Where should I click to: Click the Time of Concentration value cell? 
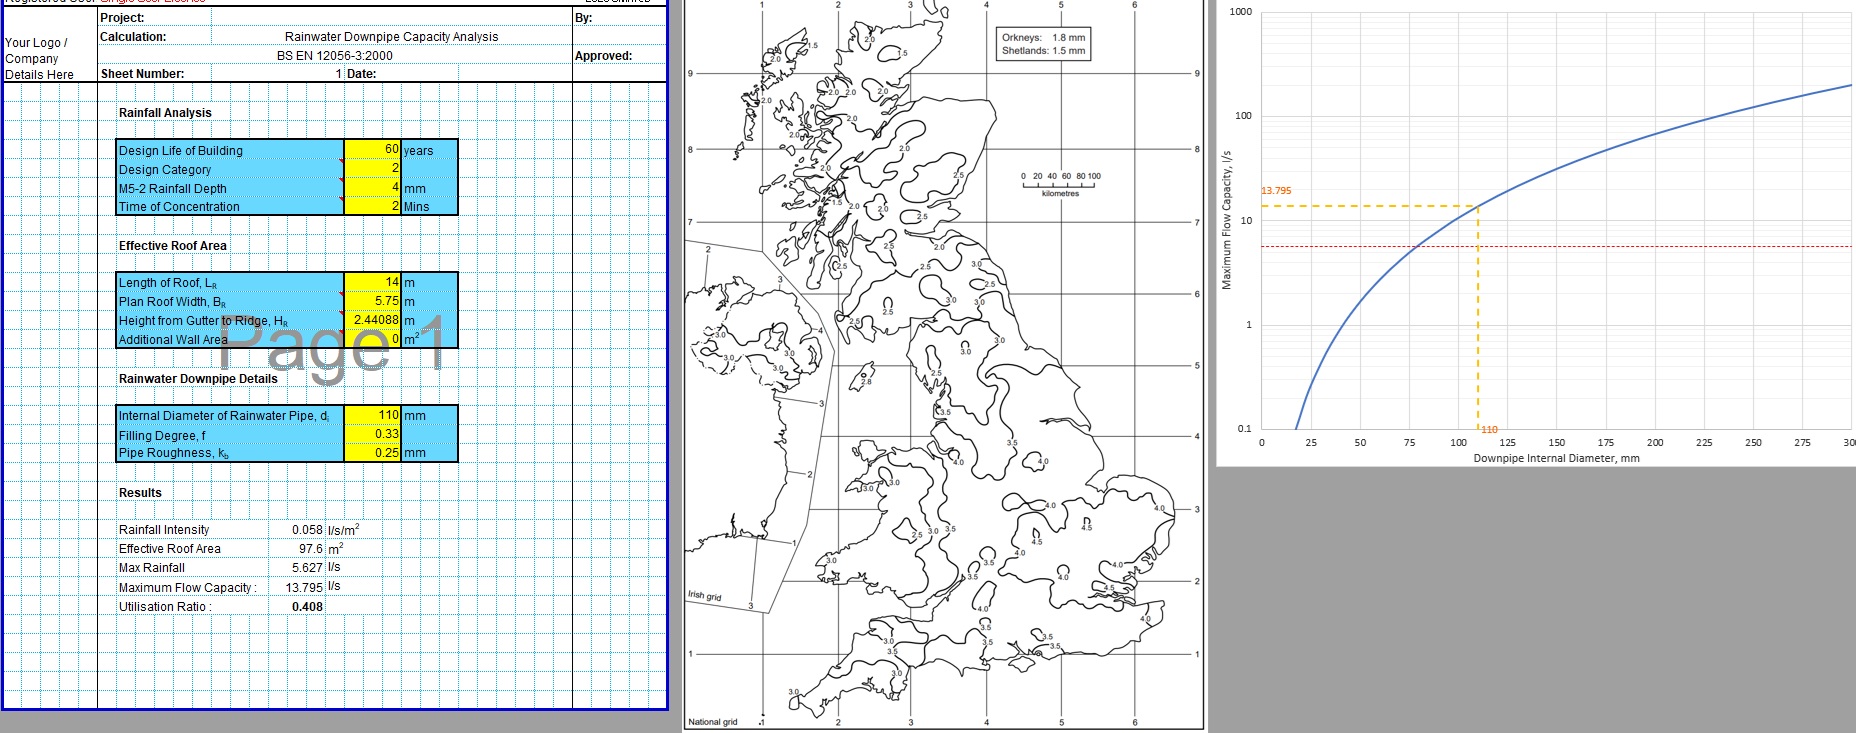[372, 207]
